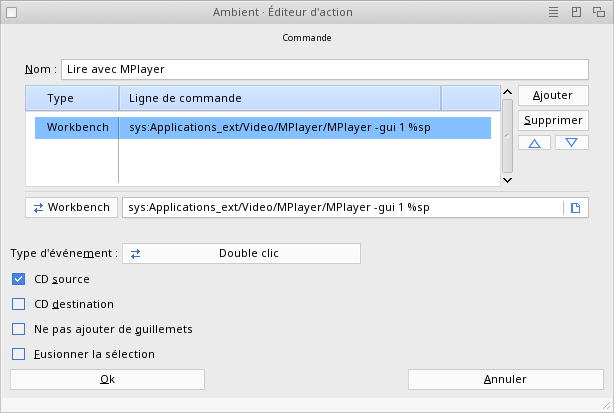This screenshot has width=614, height=413.
Task: Click the zoom window icon in title bar
Action: point(576,12)
